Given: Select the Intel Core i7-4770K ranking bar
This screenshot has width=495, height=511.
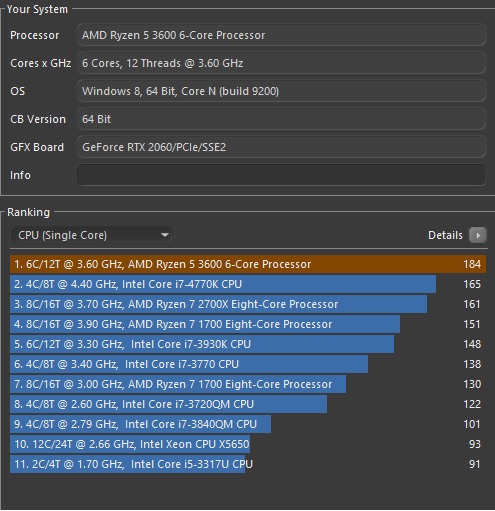Looking at the screenshot, I should click(248, 284).
